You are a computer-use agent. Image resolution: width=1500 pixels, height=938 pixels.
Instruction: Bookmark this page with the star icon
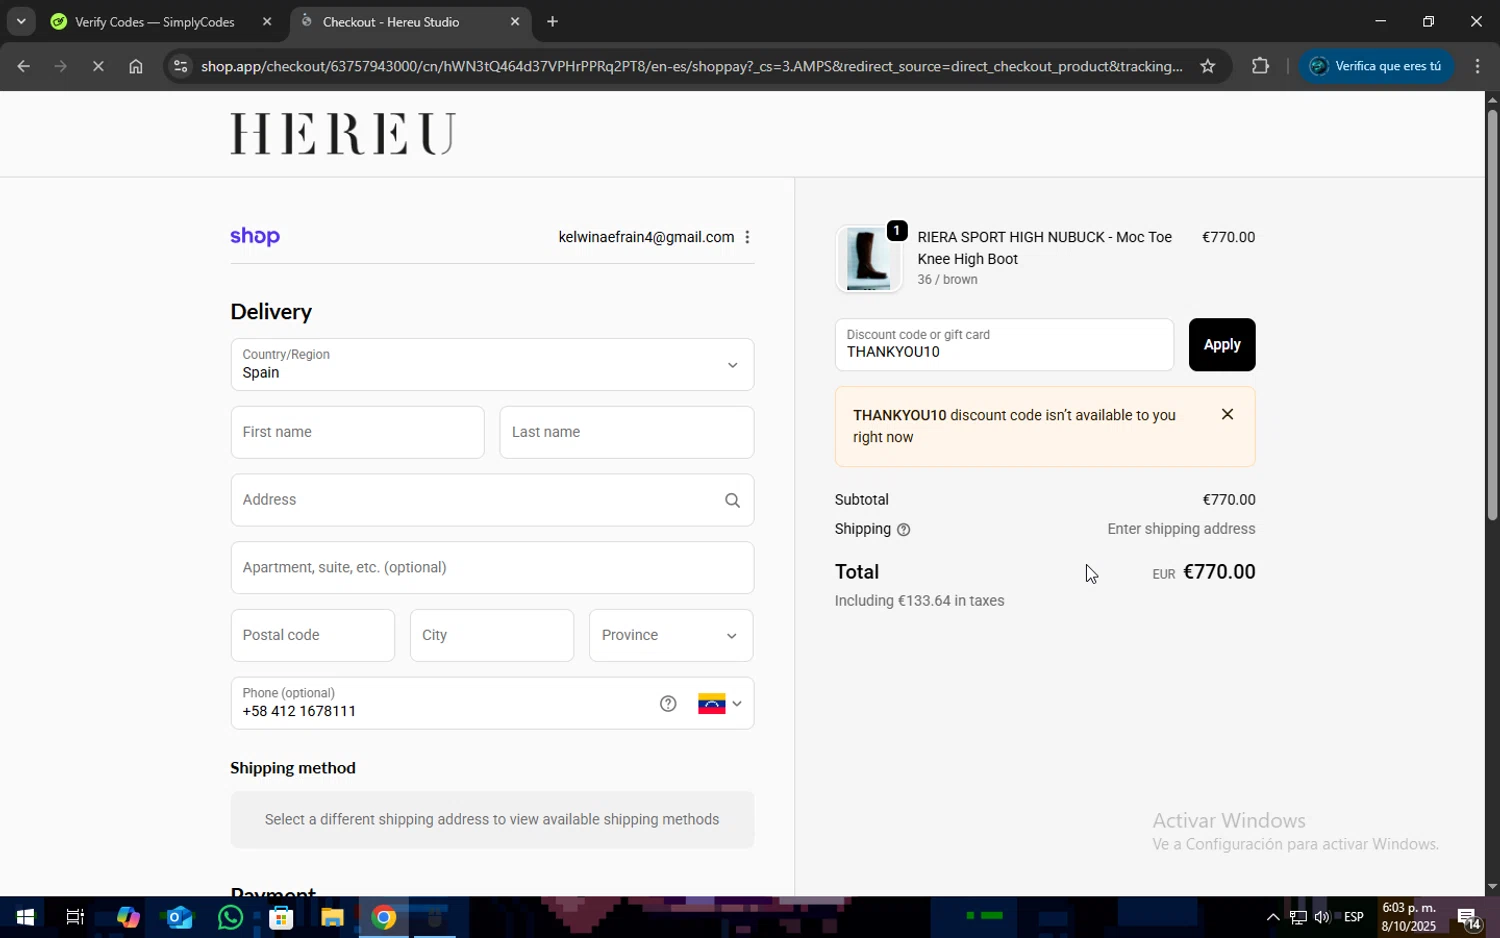(1208, 66)
